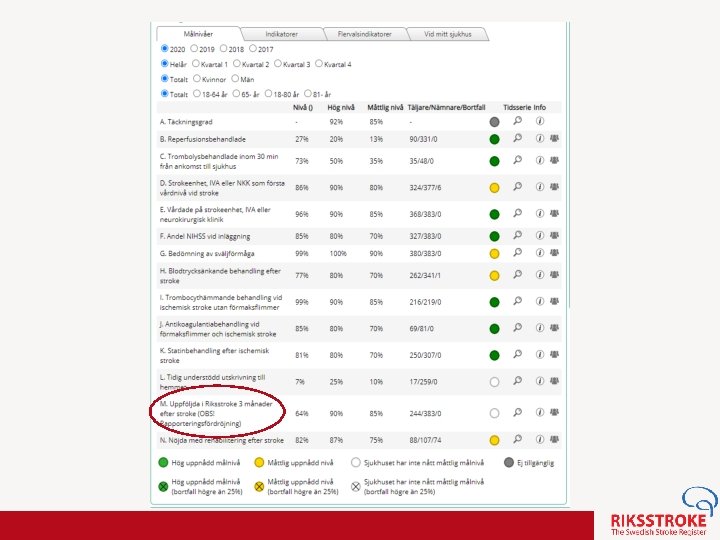Open time series for N. Nöjda med rehabilitering
Screen dimensions: 720x540
pyautogui.click(x=518, y=439)
